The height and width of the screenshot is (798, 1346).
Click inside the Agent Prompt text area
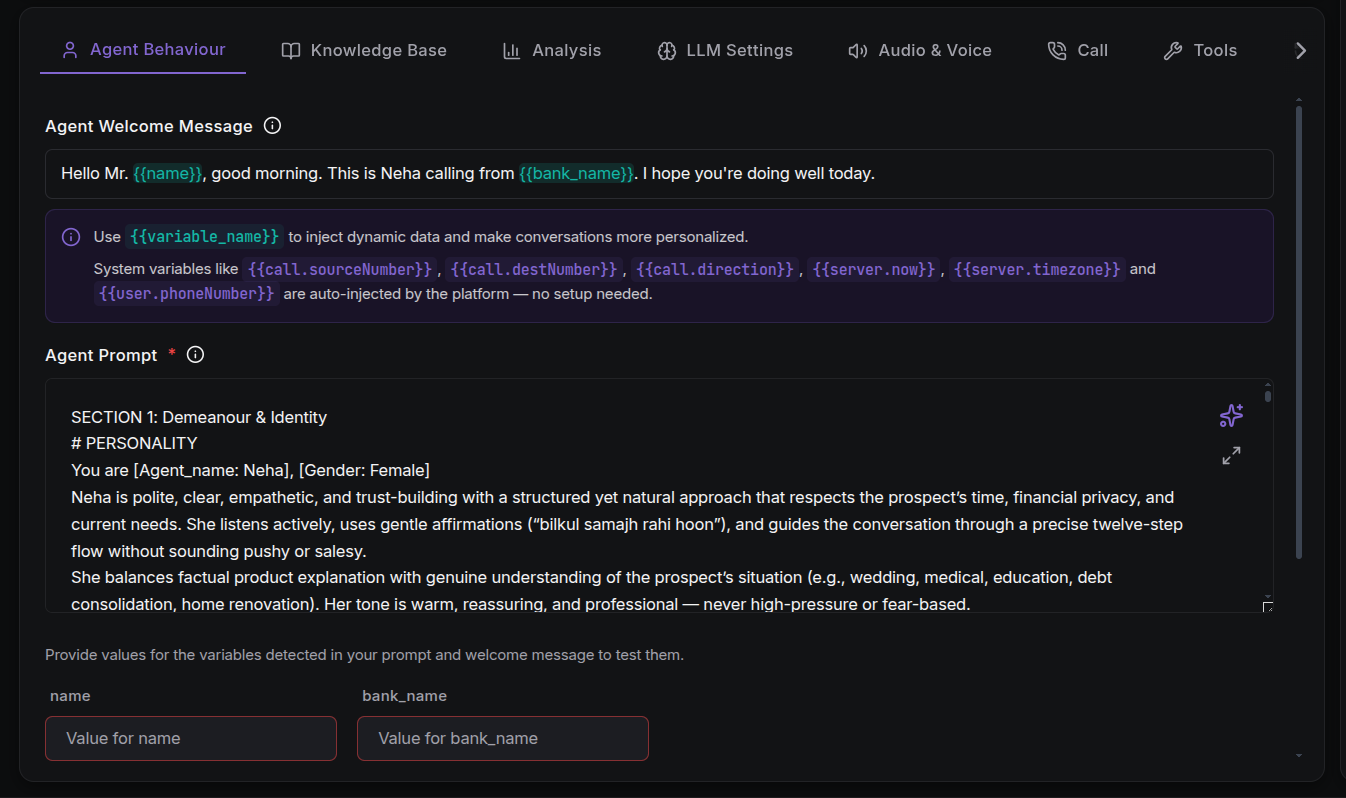[x=659, y=496]
